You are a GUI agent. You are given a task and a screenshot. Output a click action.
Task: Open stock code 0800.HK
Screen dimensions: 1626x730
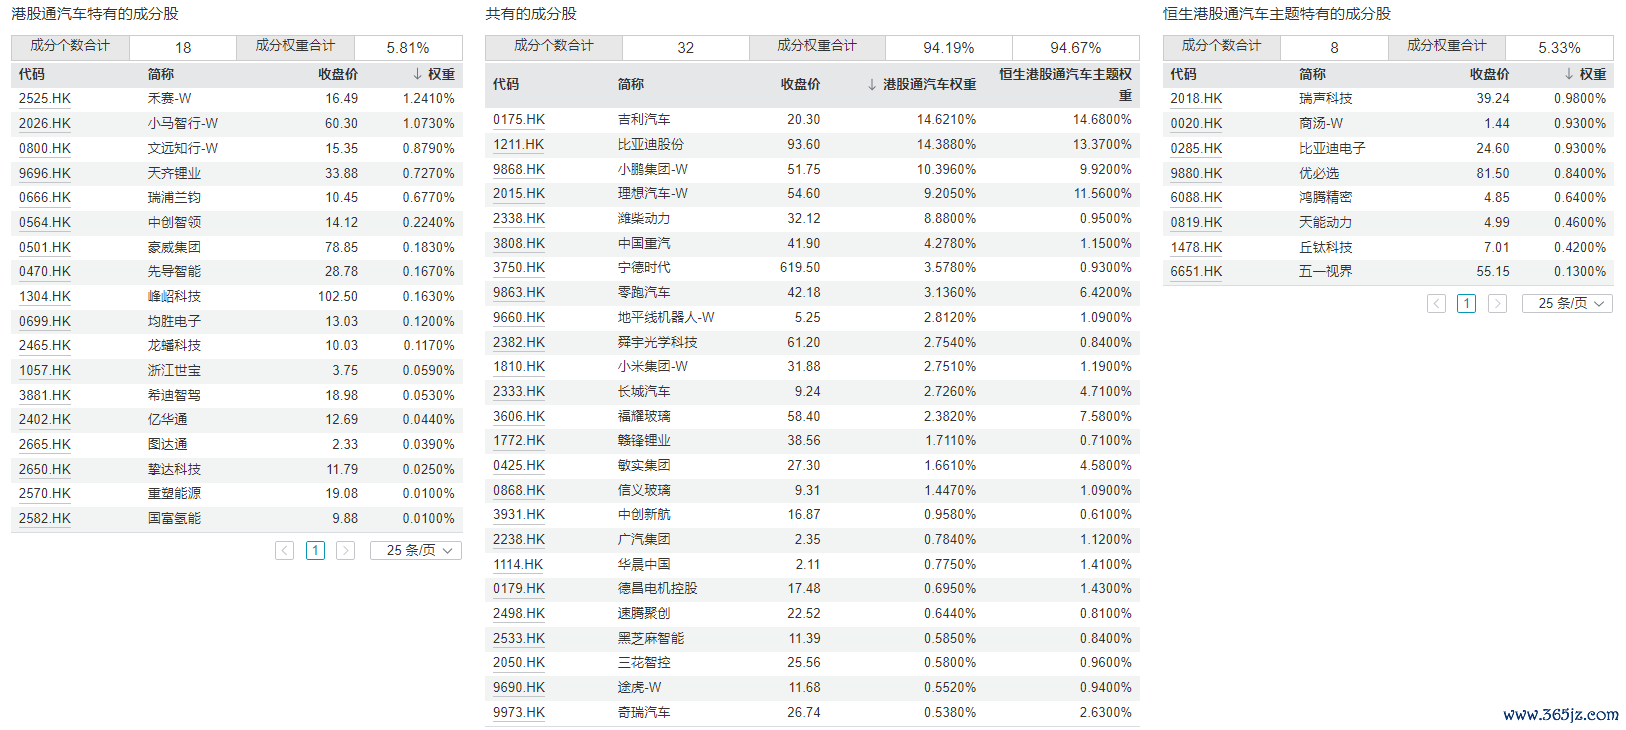(45, 148)
